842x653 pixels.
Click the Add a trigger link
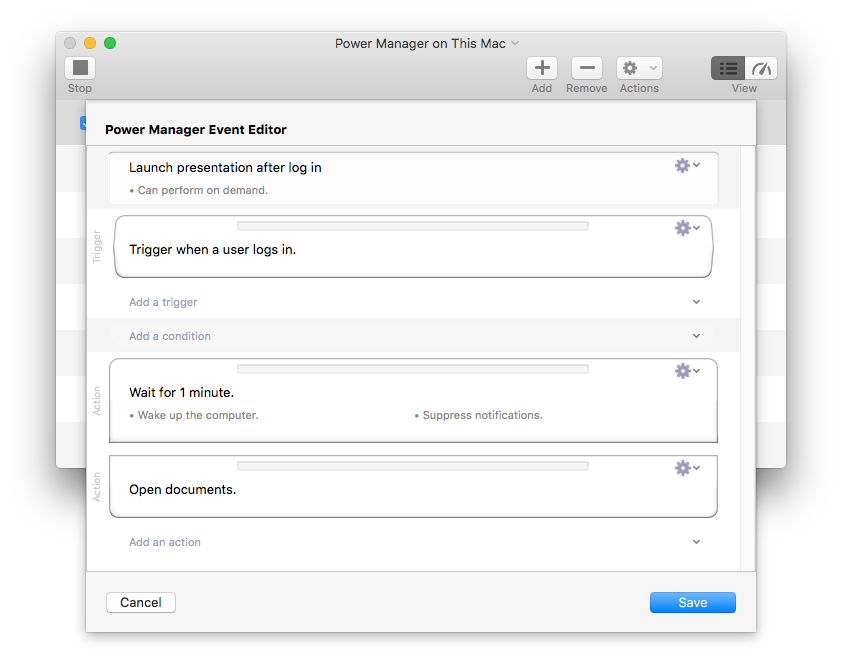(x=163, y=302)
